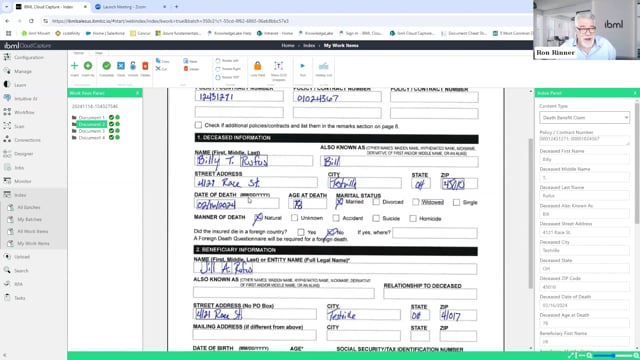The width and height of the screenshot is (640, 360).
Task: Open Intuitive AI in the sidebar
Action: 25,99
